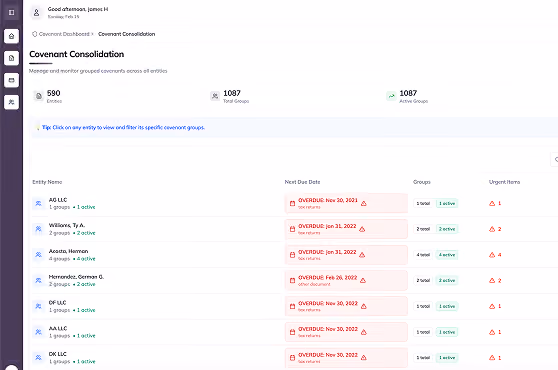Screen dimensions: 558x370
Task: Click the Total Groups stat icon
Action: [215, 96]
